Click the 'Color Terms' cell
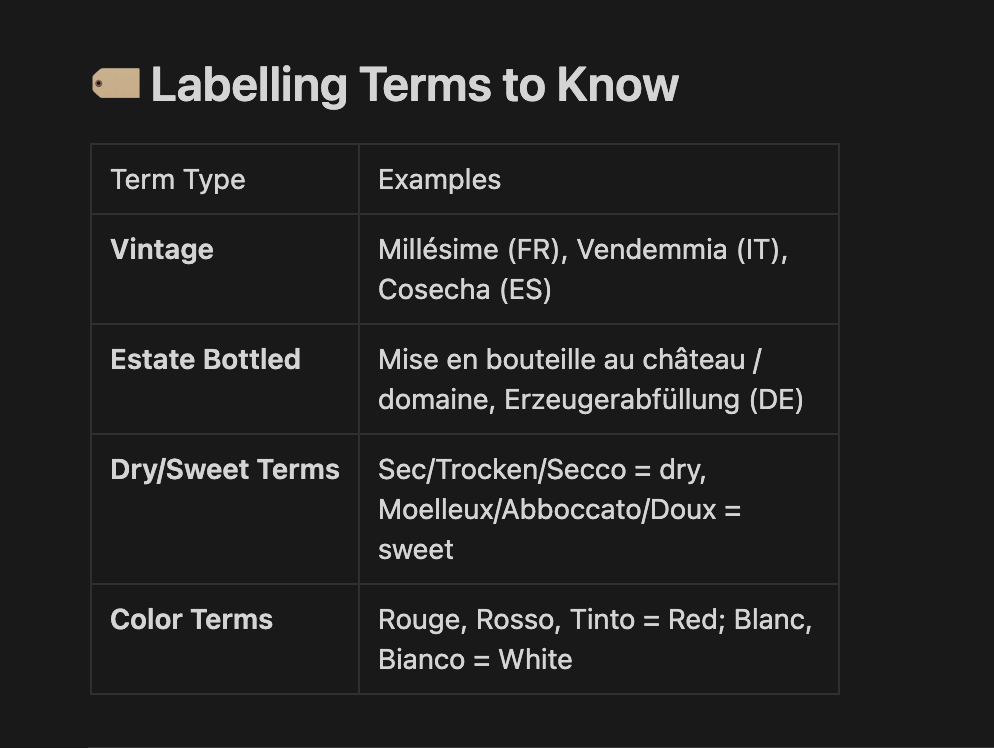The width and height of the screenshot is (994, 748). 225,639
